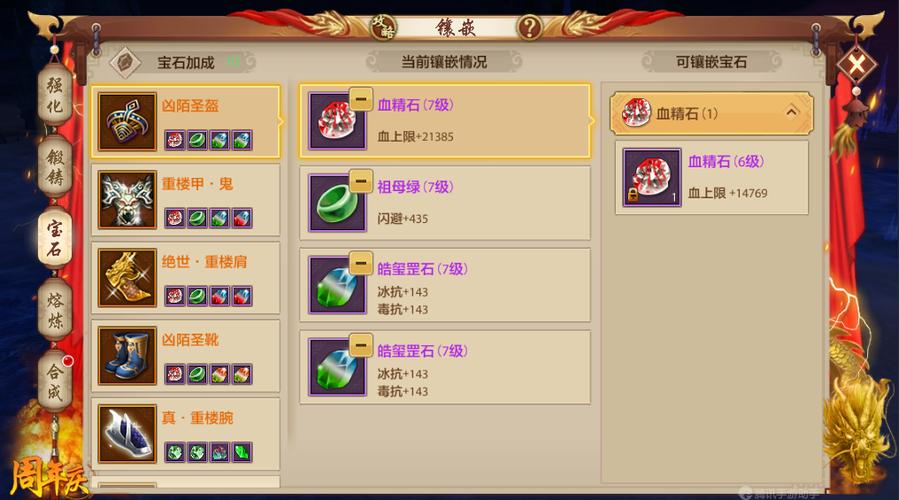Go to the 合成 side tab
This screenshot has width=899, height=500.
click(55, 381)
